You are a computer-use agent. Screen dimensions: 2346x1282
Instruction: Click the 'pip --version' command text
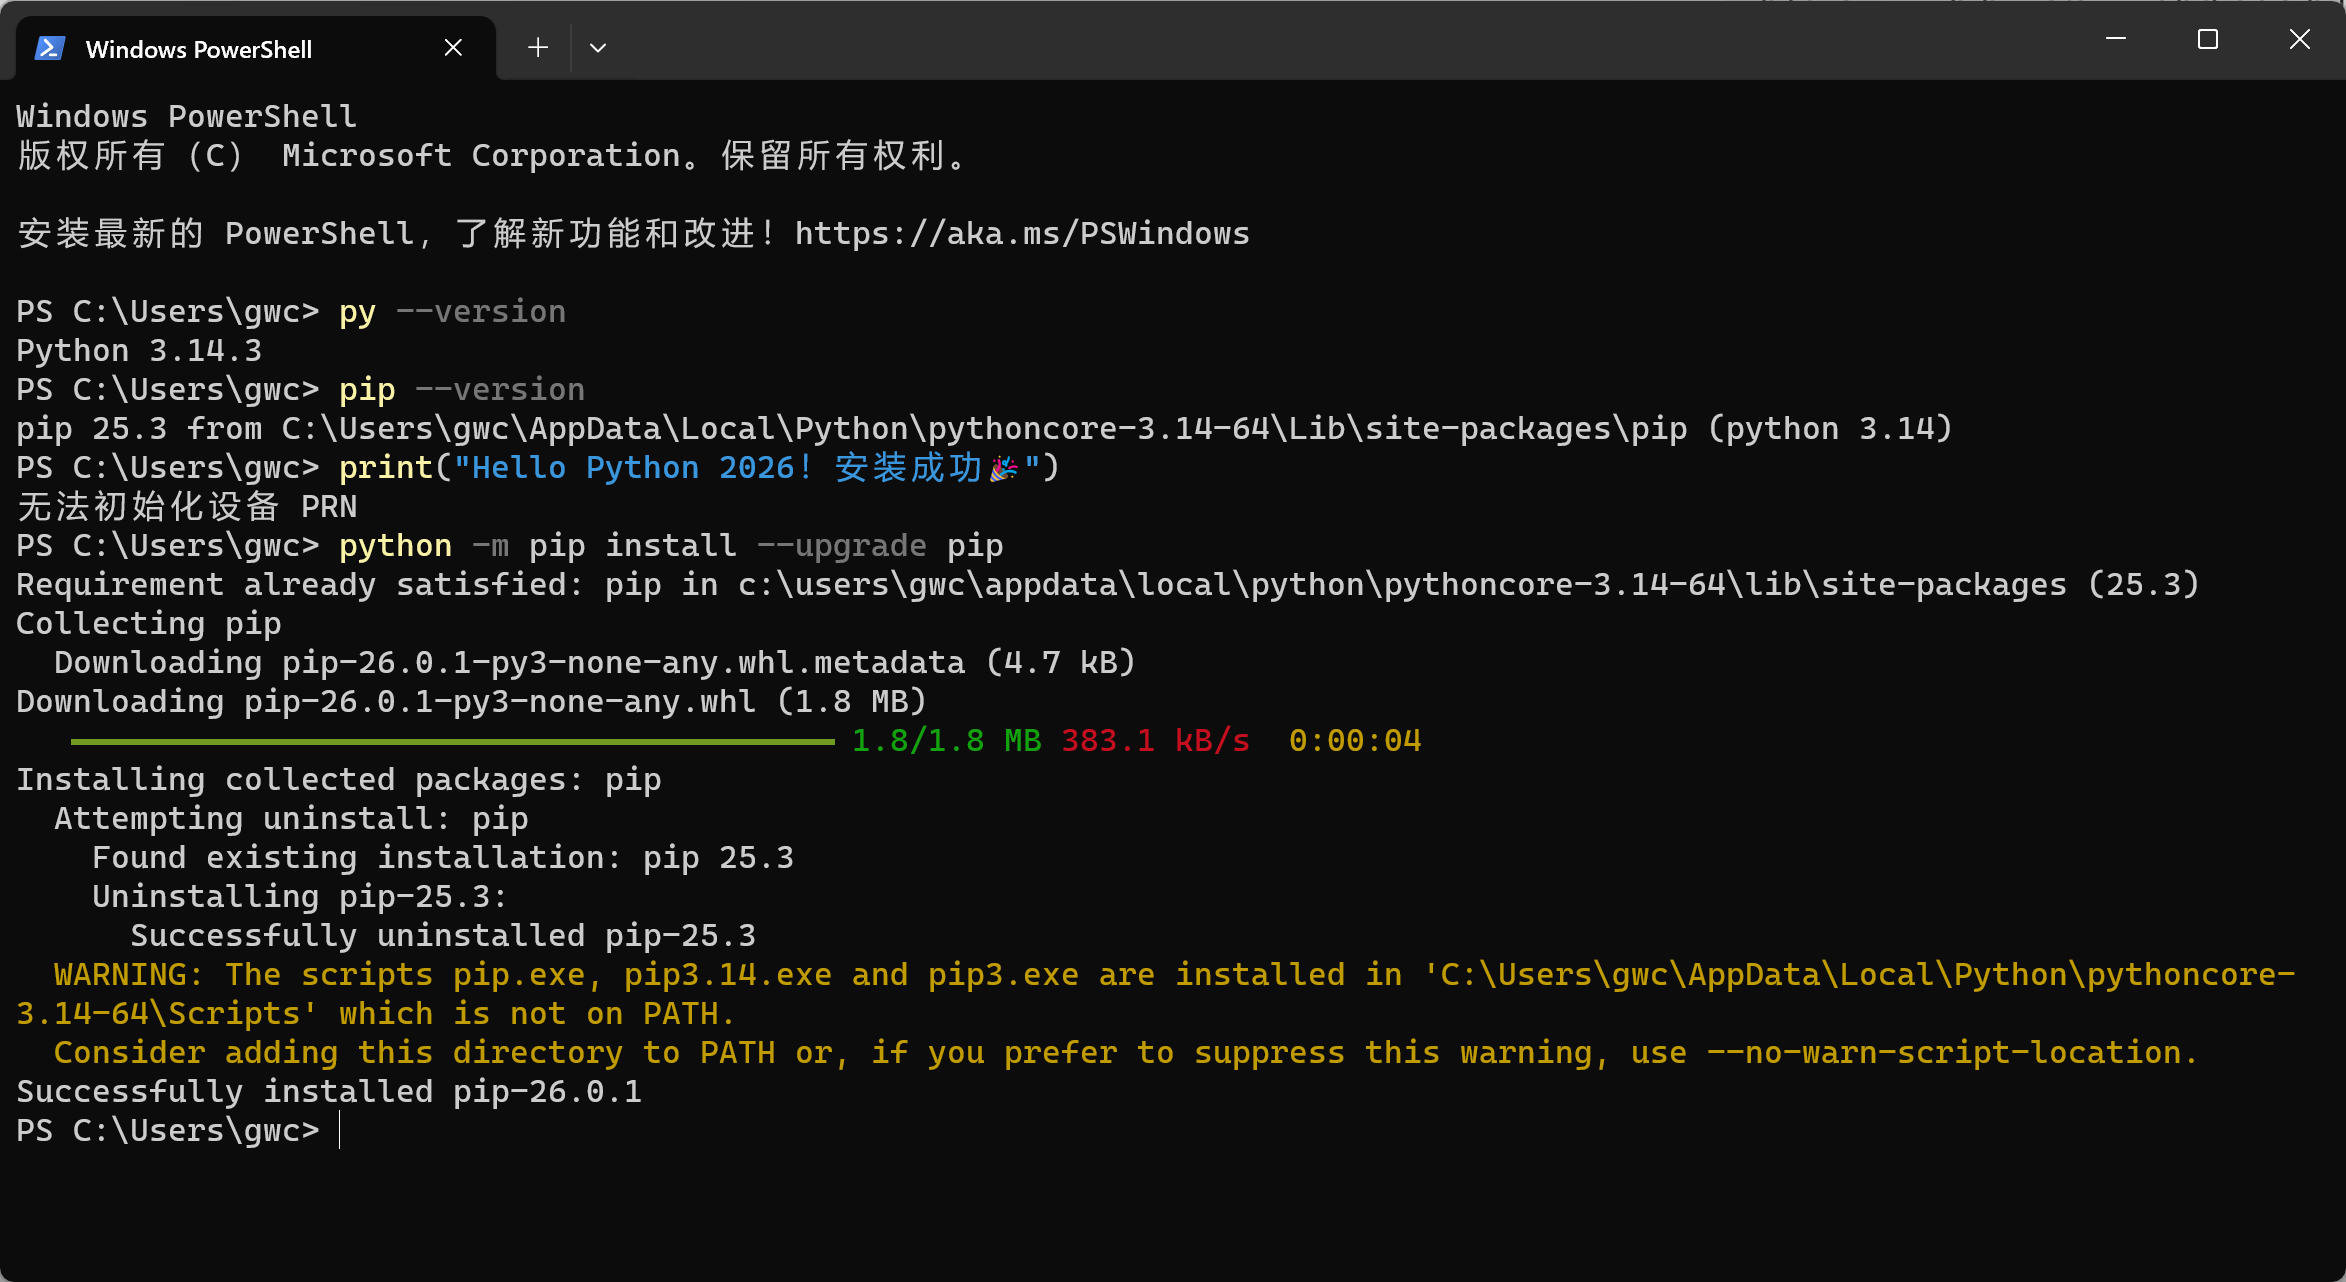(461, 390)
